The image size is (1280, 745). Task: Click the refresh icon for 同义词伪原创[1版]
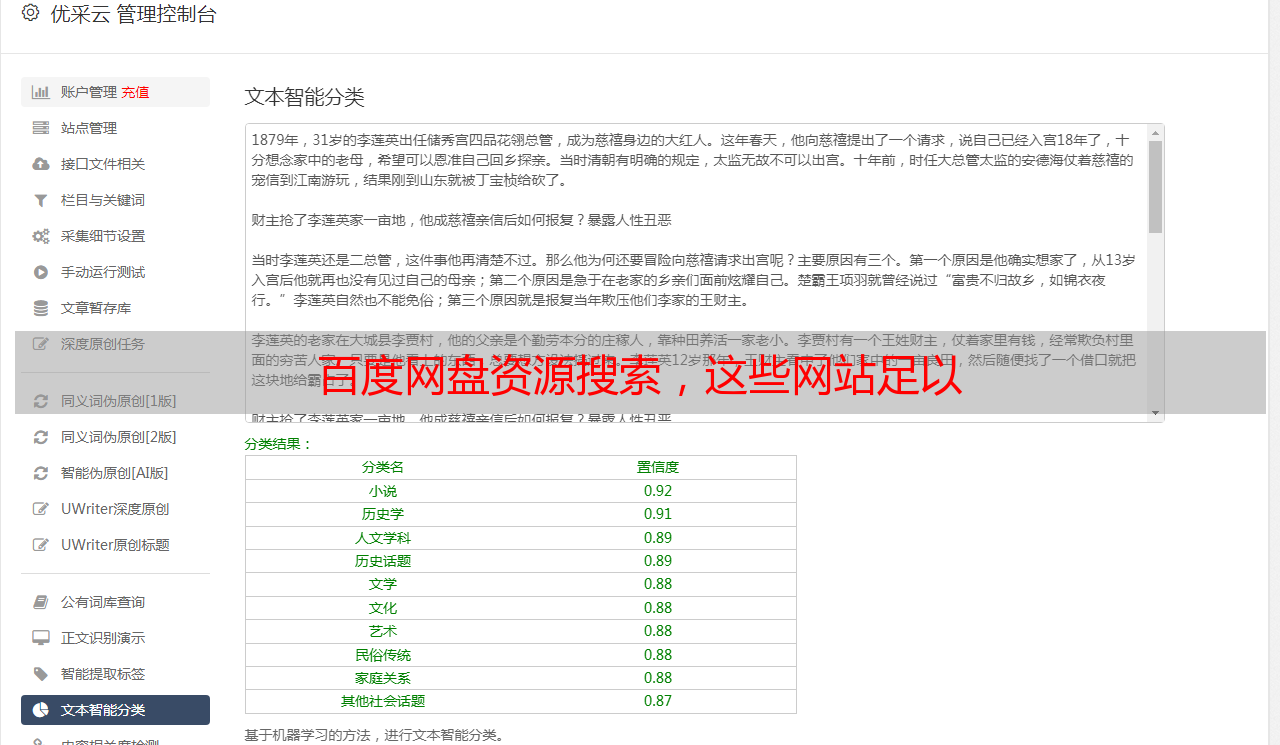tap(41, 401)
